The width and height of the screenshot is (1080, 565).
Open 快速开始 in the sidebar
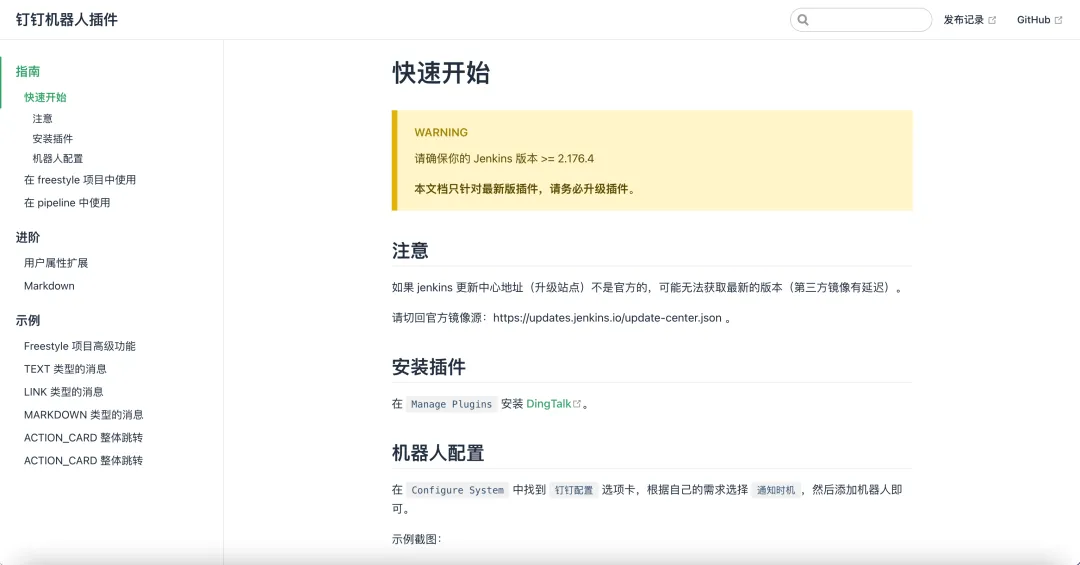[x=45, y=97]
